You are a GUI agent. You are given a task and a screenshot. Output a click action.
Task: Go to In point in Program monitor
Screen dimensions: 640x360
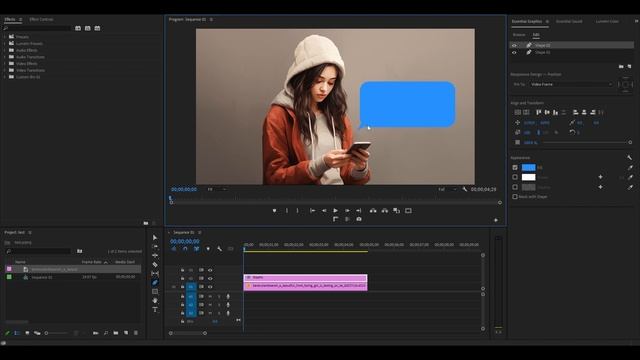[x=313, y=211]
